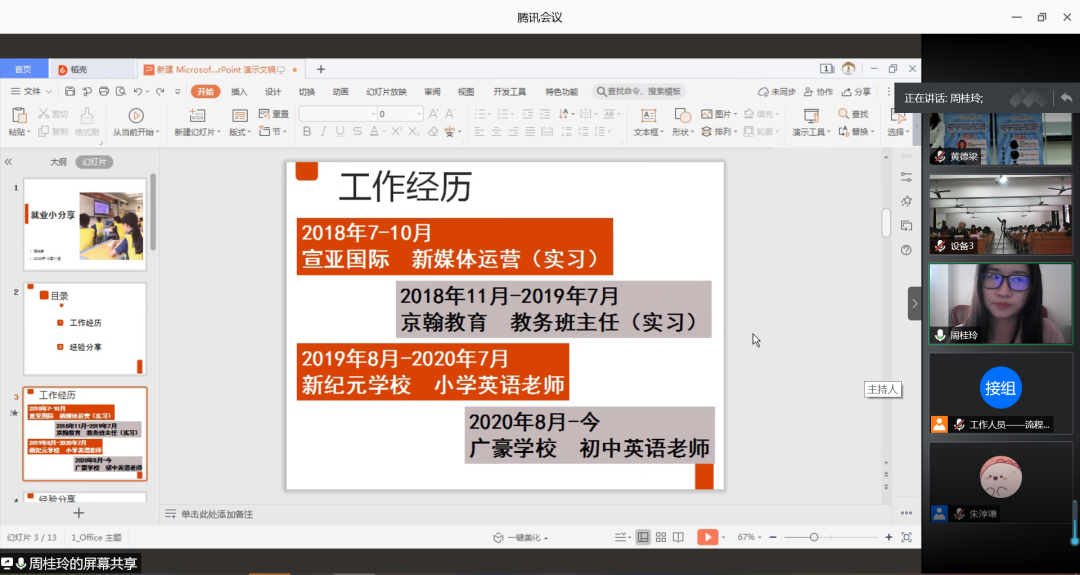Switch to reading view
The width and height of the screenshot is (1080, 575).
coord(678,537)
